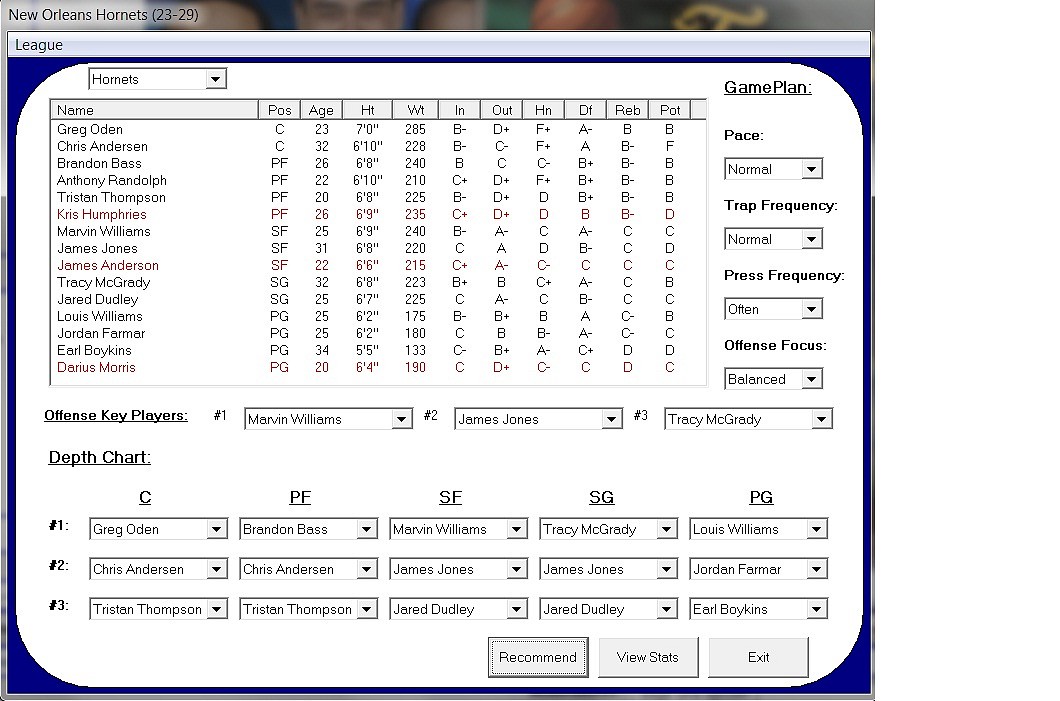Click the Wt column header

pyautogui.click(x=415, y=110)
